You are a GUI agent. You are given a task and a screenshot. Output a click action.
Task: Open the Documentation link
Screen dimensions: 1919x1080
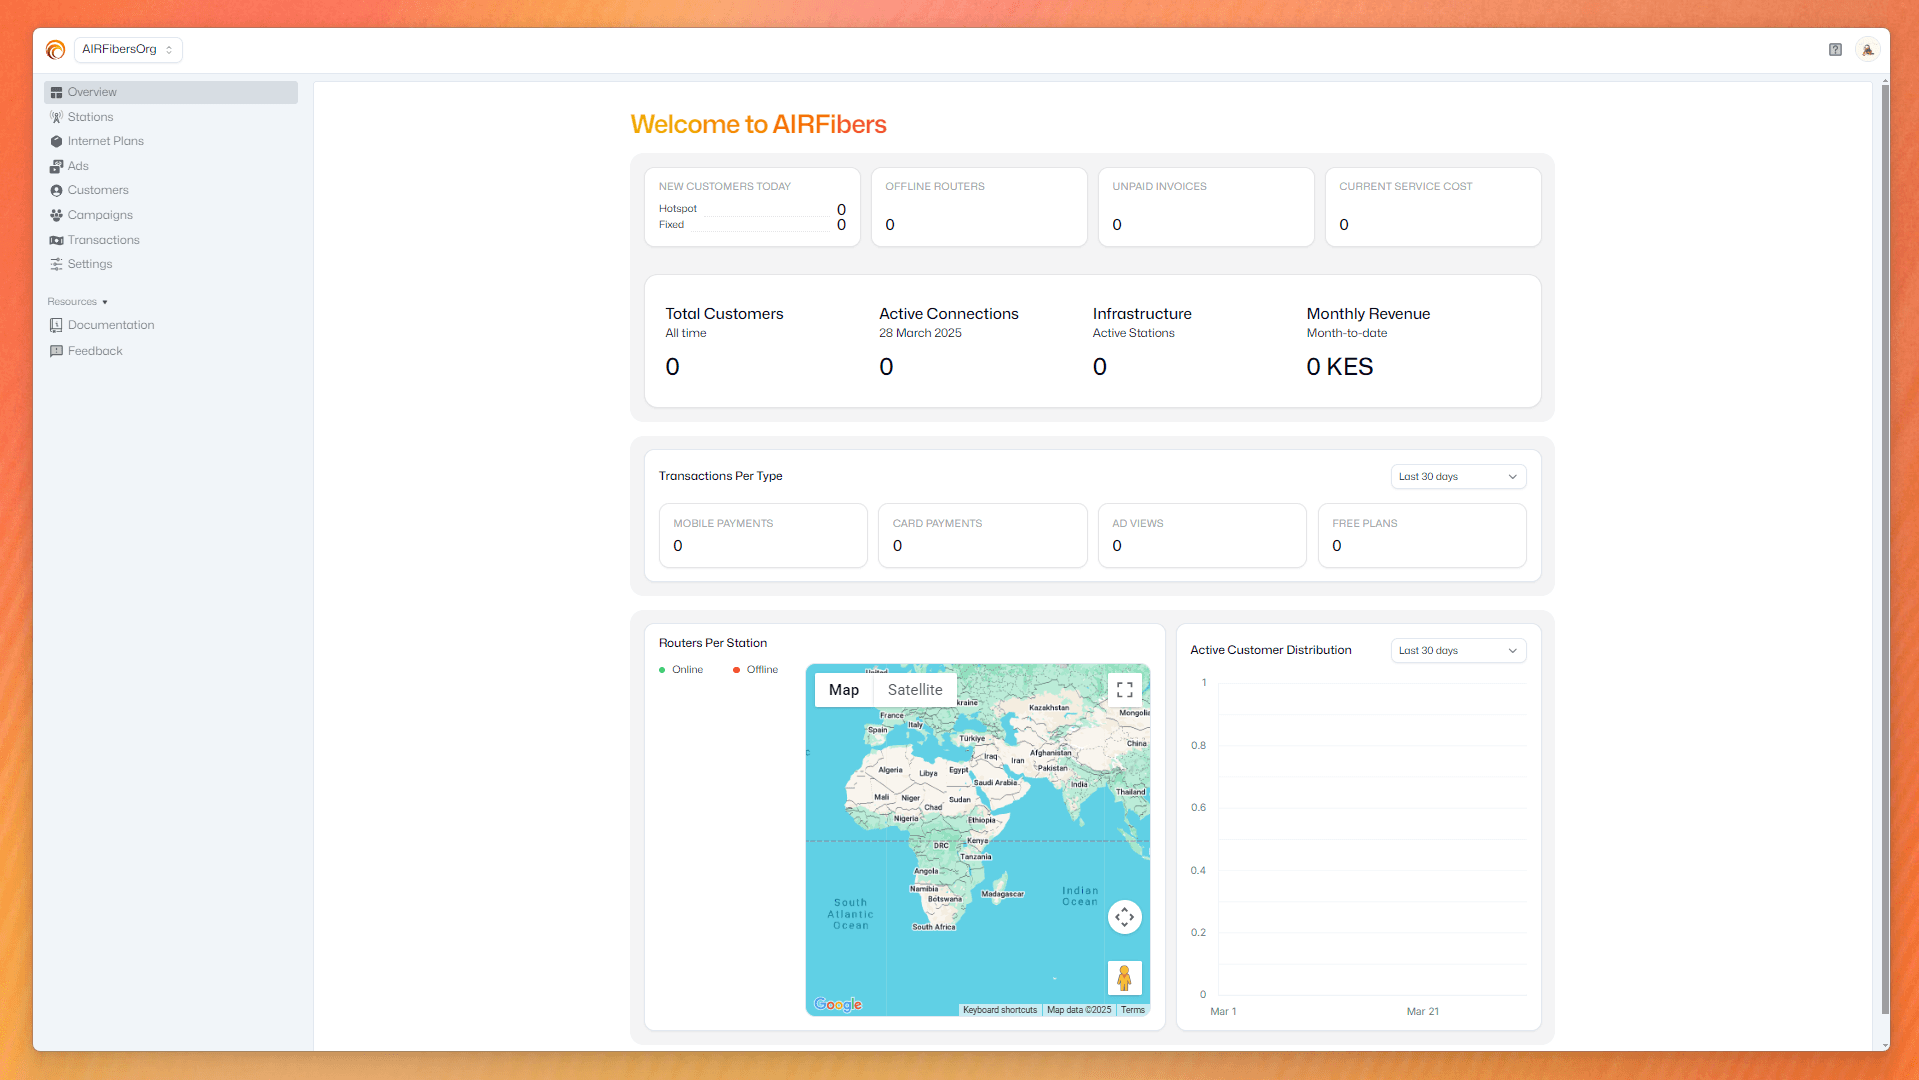coord(110,325)
